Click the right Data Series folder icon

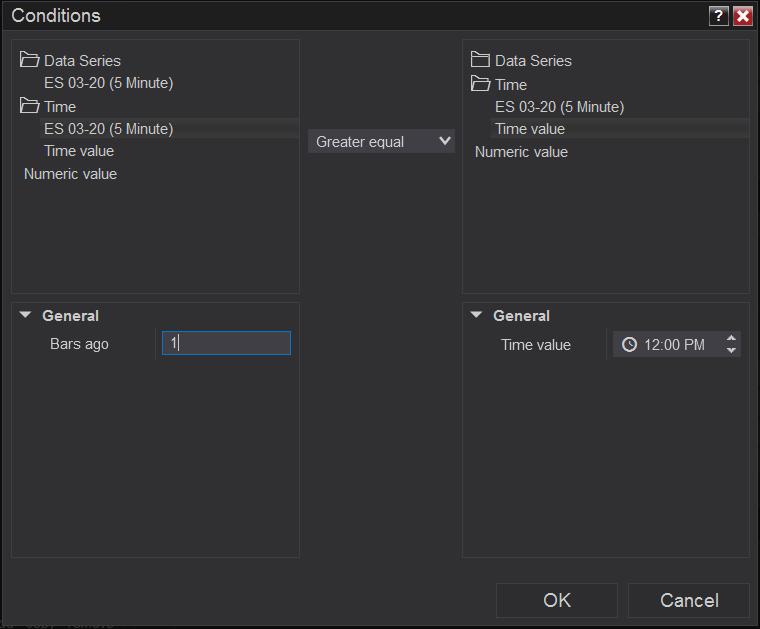click(x=480, y=60)
